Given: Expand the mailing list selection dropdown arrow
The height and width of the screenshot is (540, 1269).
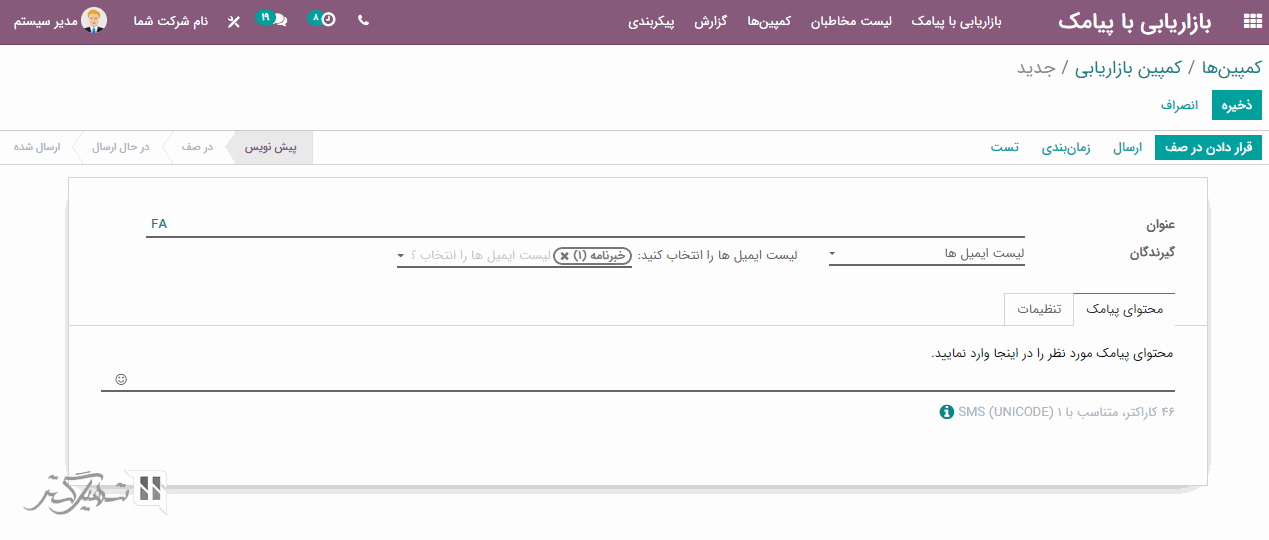Looking at the screenshot, I should coord(401,256).
